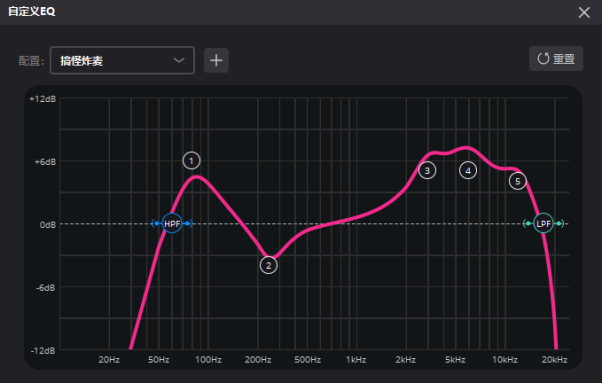
Task: Click the +12dB gain axis label
Action: 43,99
